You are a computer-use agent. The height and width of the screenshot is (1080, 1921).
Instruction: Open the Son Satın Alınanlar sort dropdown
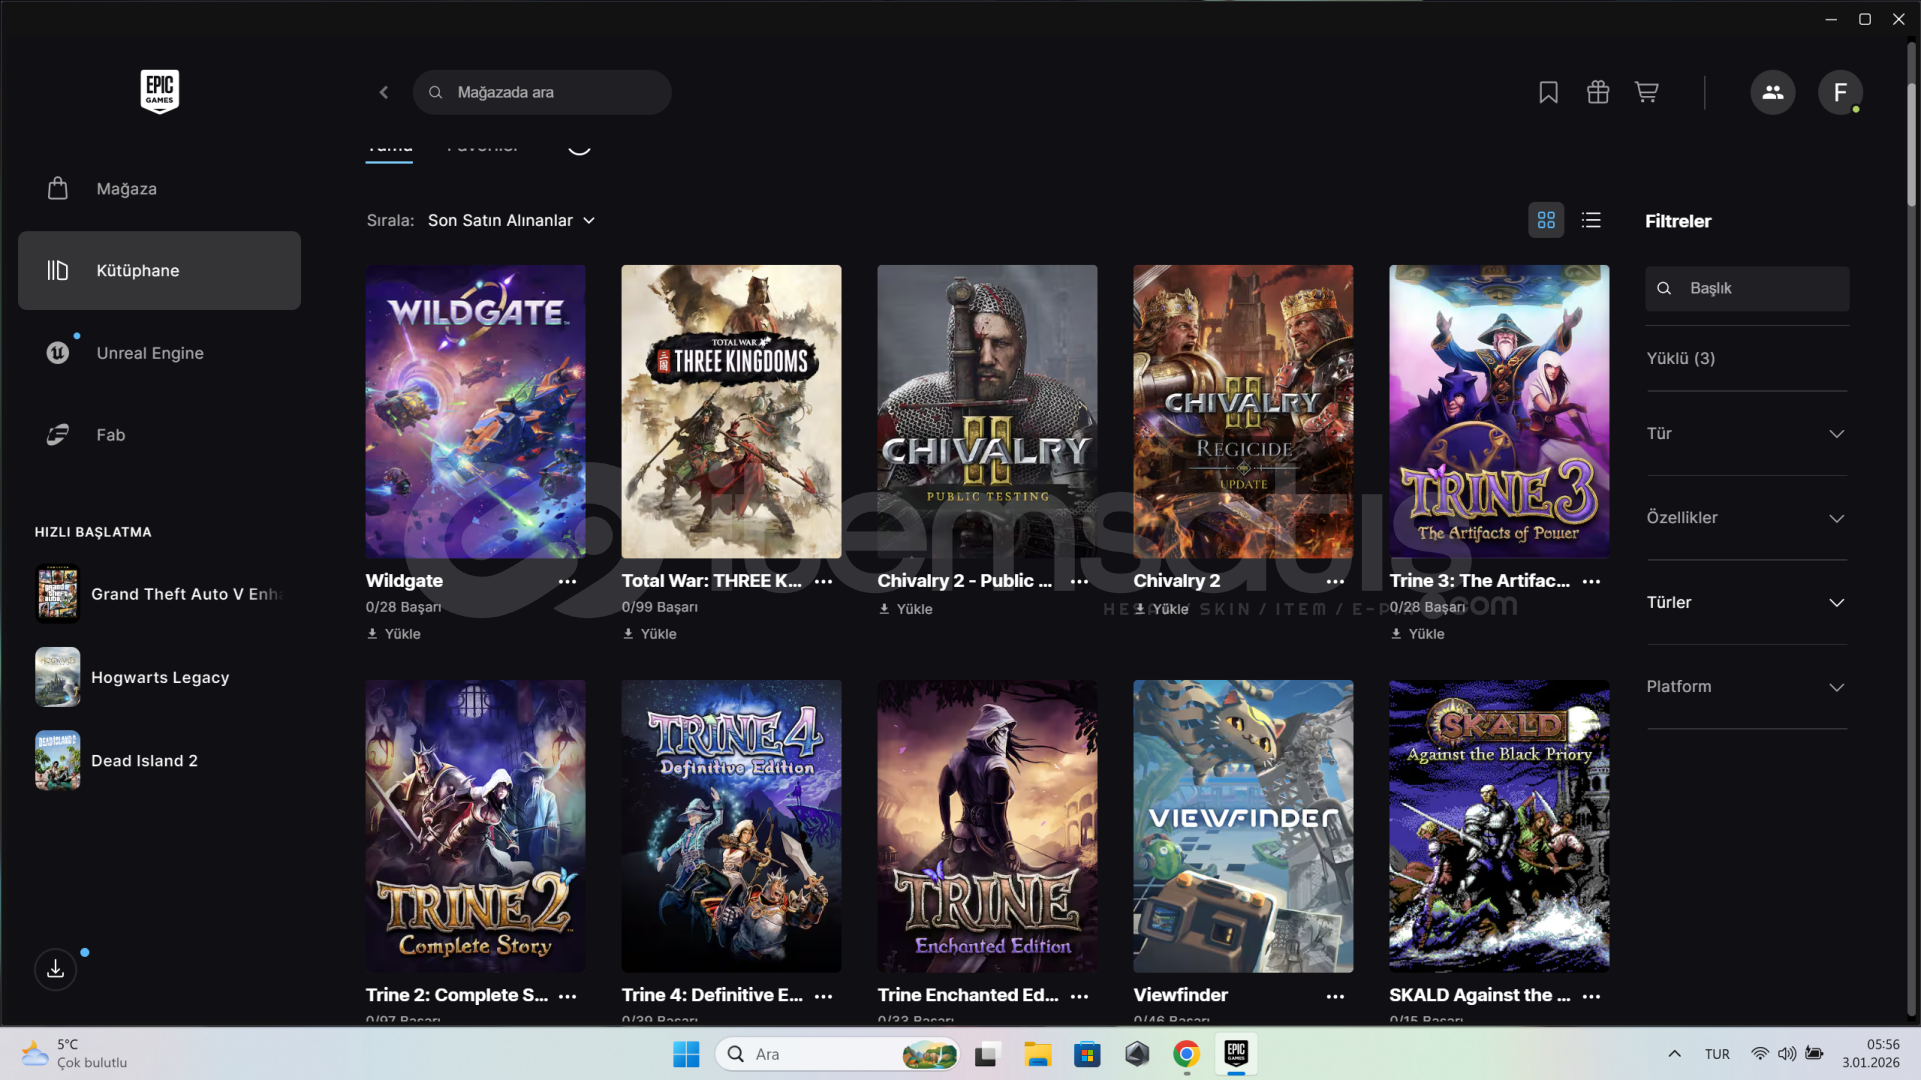coord(511,220)
